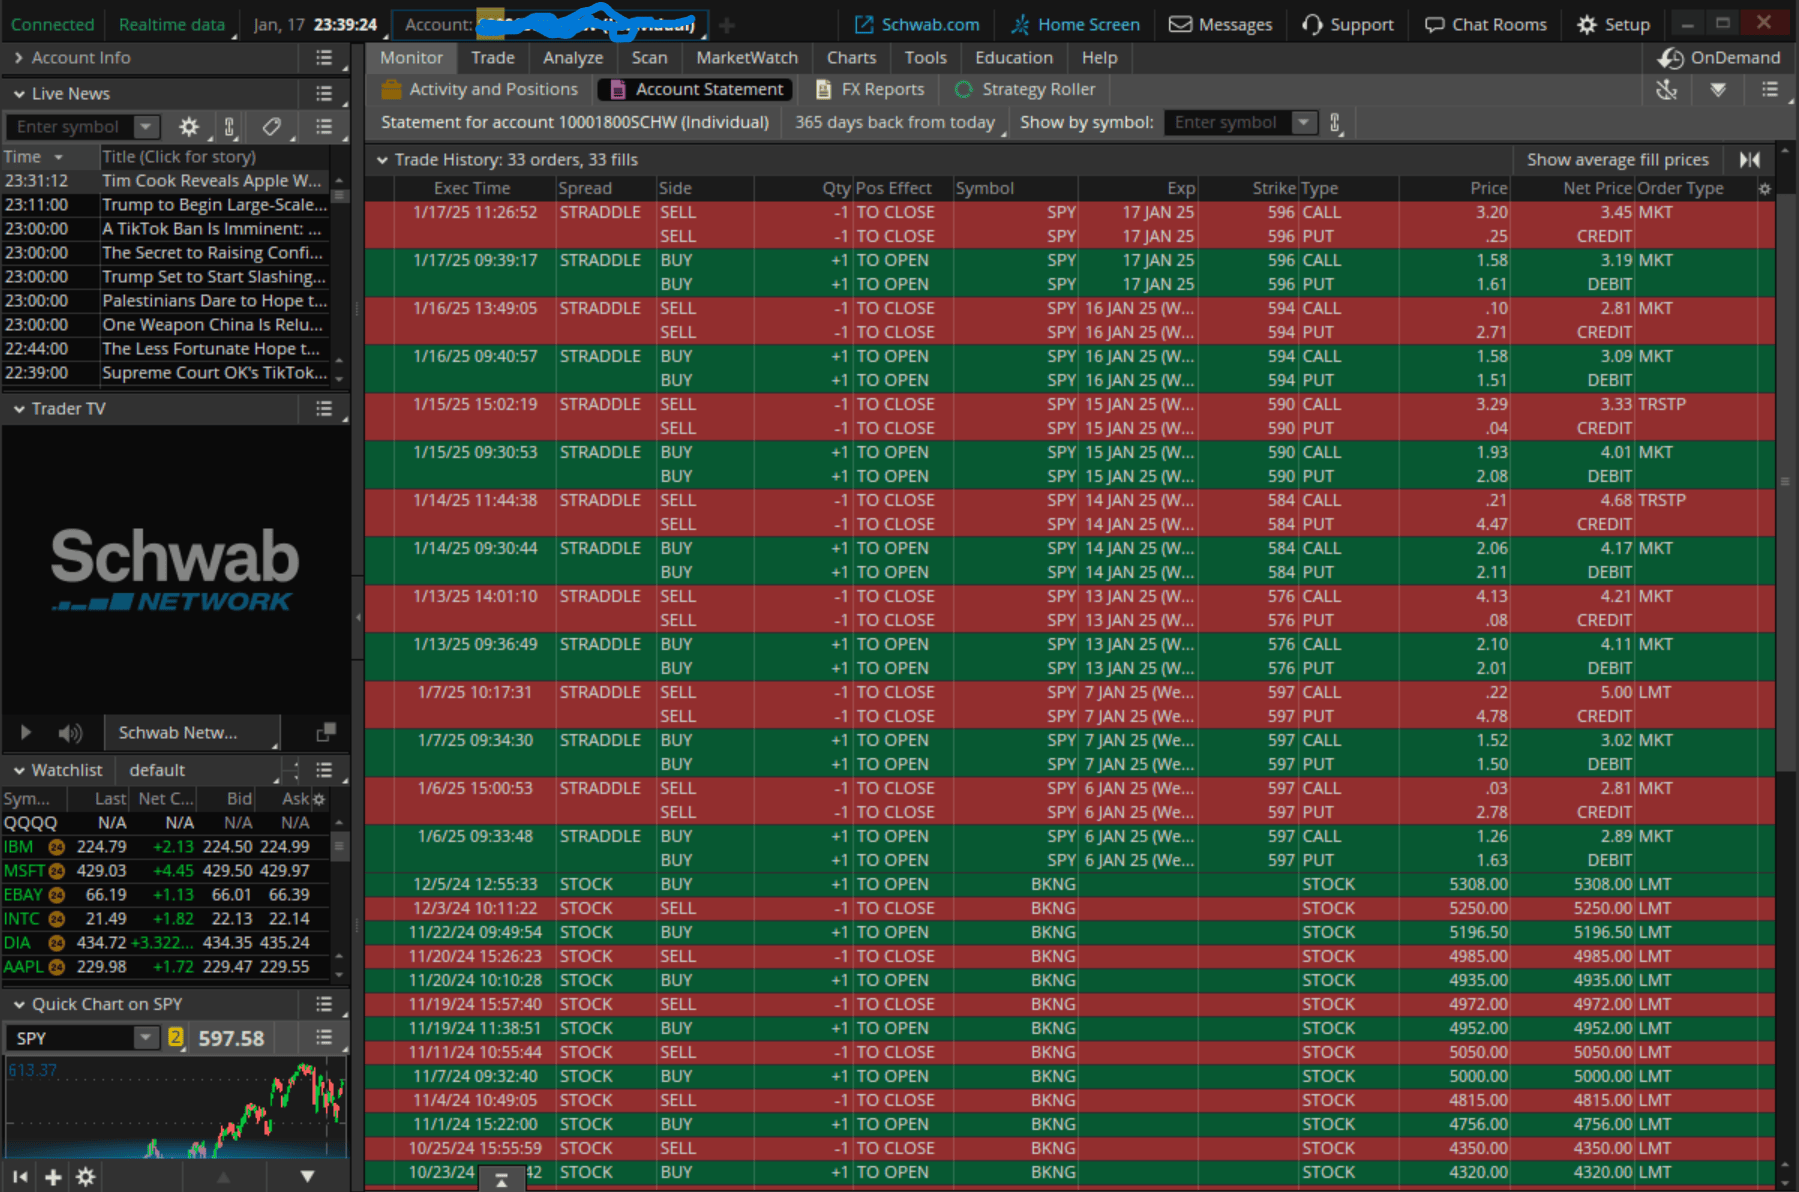Expand the Account Info panel
1799x1192 pixels.
pyautogui.click(x=19, y=58)
